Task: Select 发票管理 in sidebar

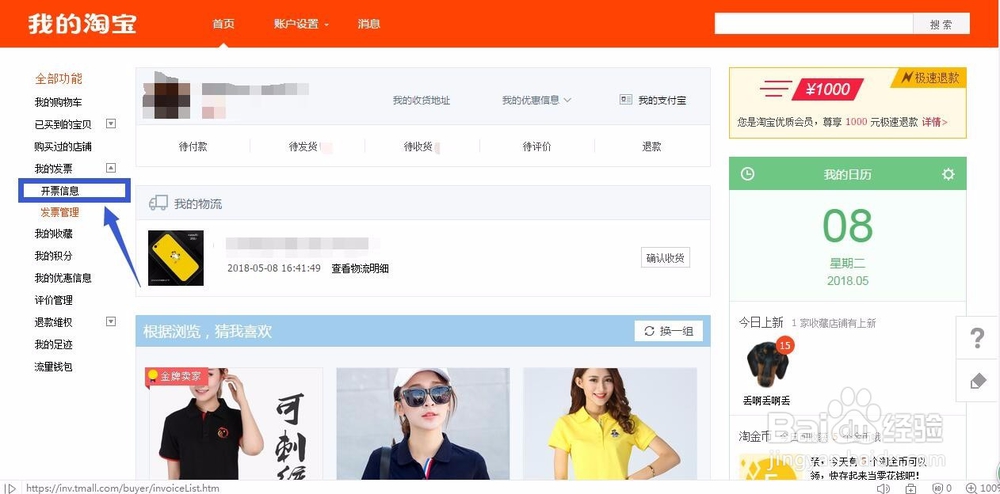Action: click(60, 212)
